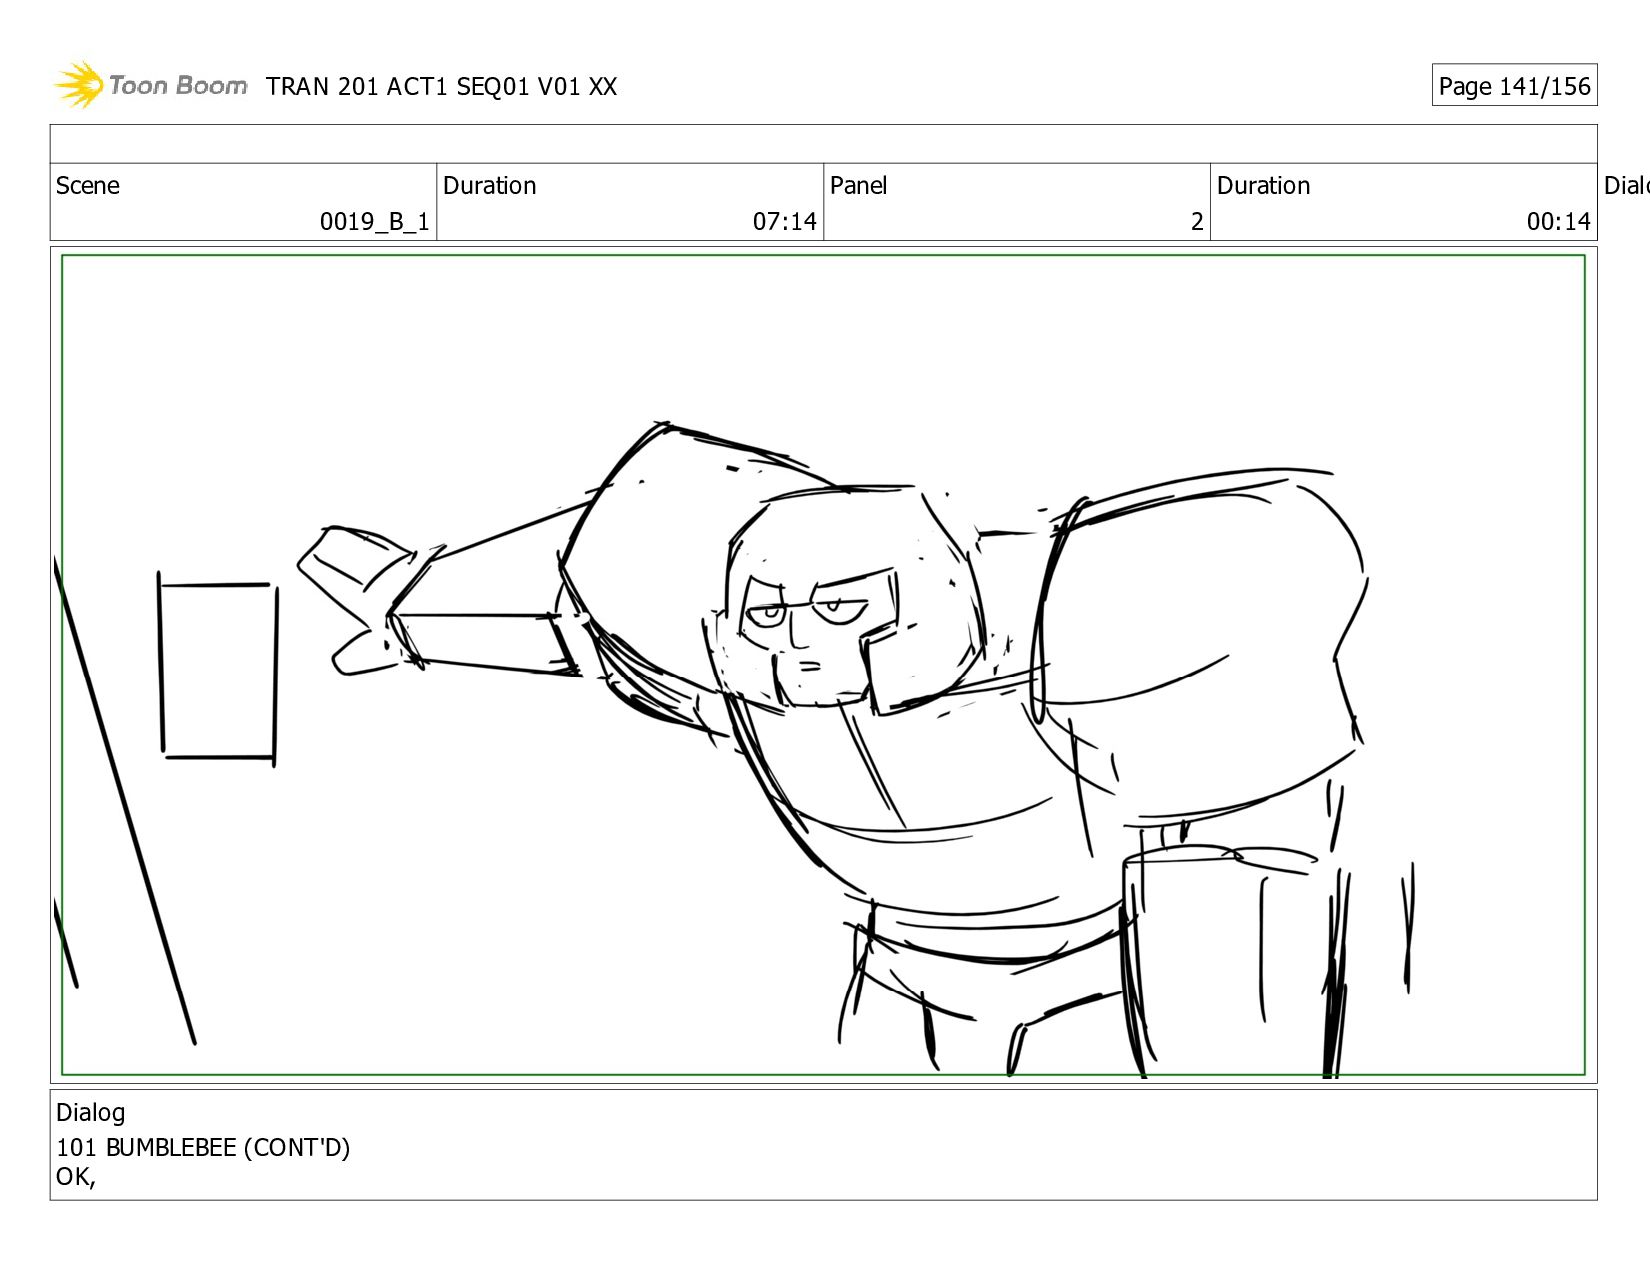This screenshot has width=1650, height=1275.
Task: Click the dialog text OK,
Action: pyautogui.click(x=76, y=1177)
